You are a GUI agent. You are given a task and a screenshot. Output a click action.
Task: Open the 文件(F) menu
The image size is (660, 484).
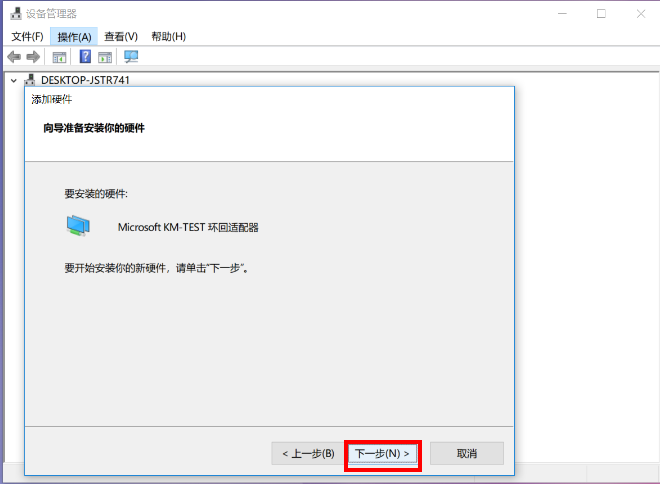point(27,36)
